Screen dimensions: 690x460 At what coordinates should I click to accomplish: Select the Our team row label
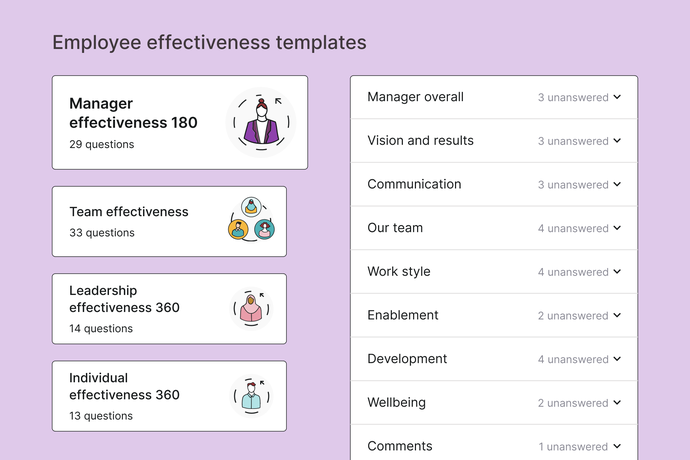(395, 228)
